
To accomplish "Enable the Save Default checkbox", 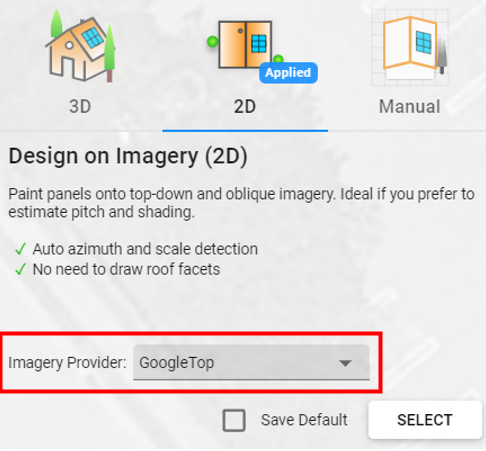I will [234, 420].
